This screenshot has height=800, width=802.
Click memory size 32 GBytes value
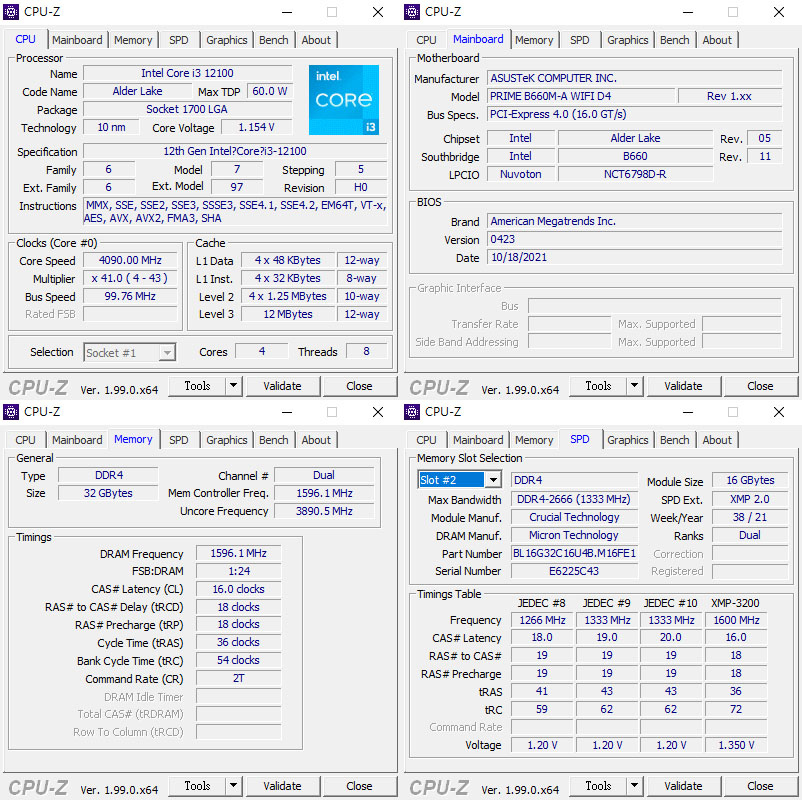tap(108, 493)
